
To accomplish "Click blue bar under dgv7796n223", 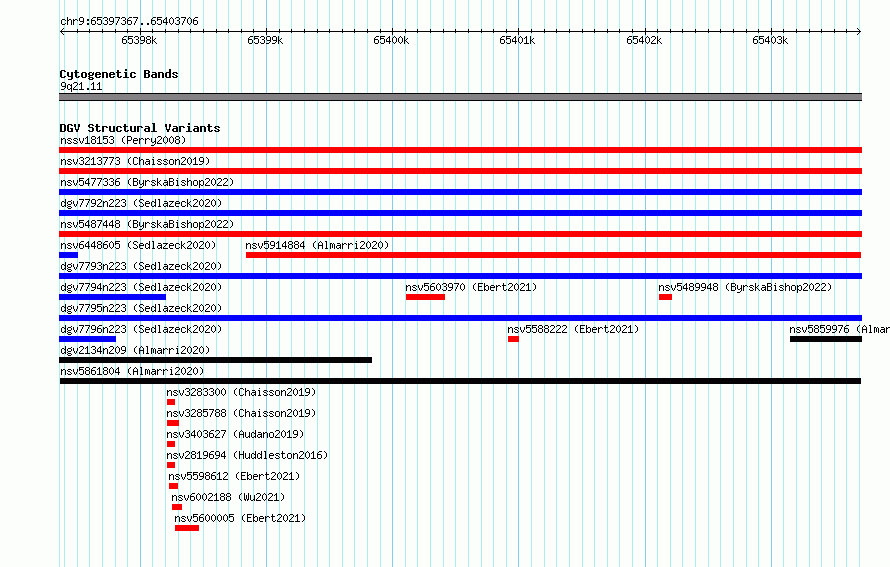I will (87, 339).
